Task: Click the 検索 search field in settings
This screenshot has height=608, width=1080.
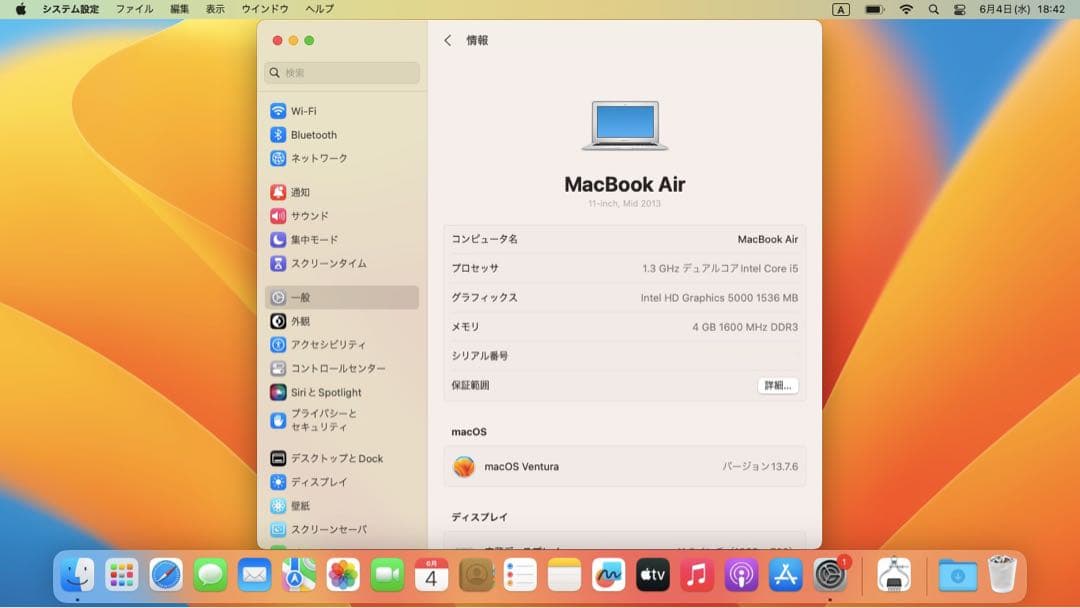Action: (342, 72)
